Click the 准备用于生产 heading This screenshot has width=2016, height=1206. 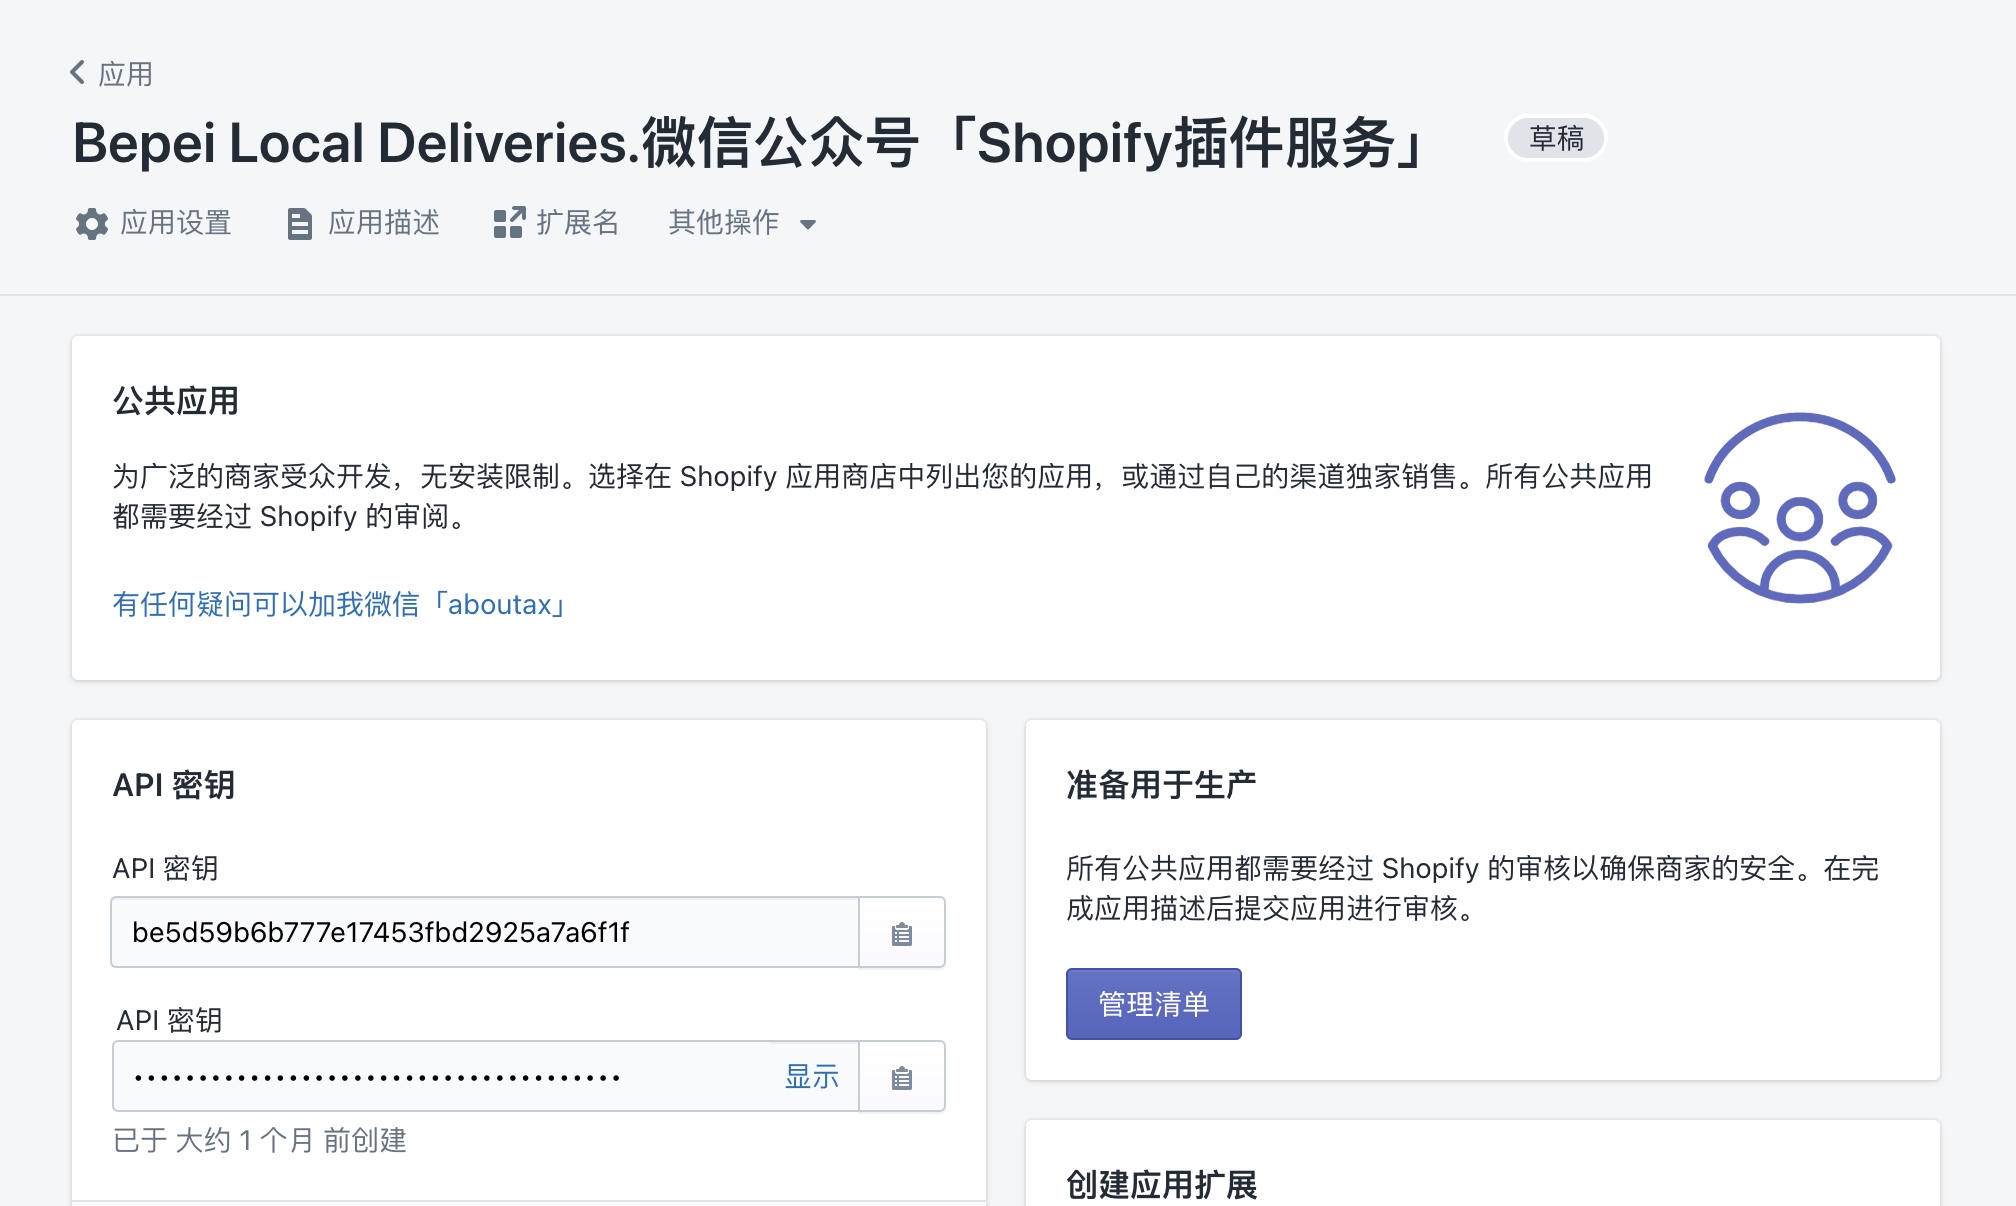1161,785
